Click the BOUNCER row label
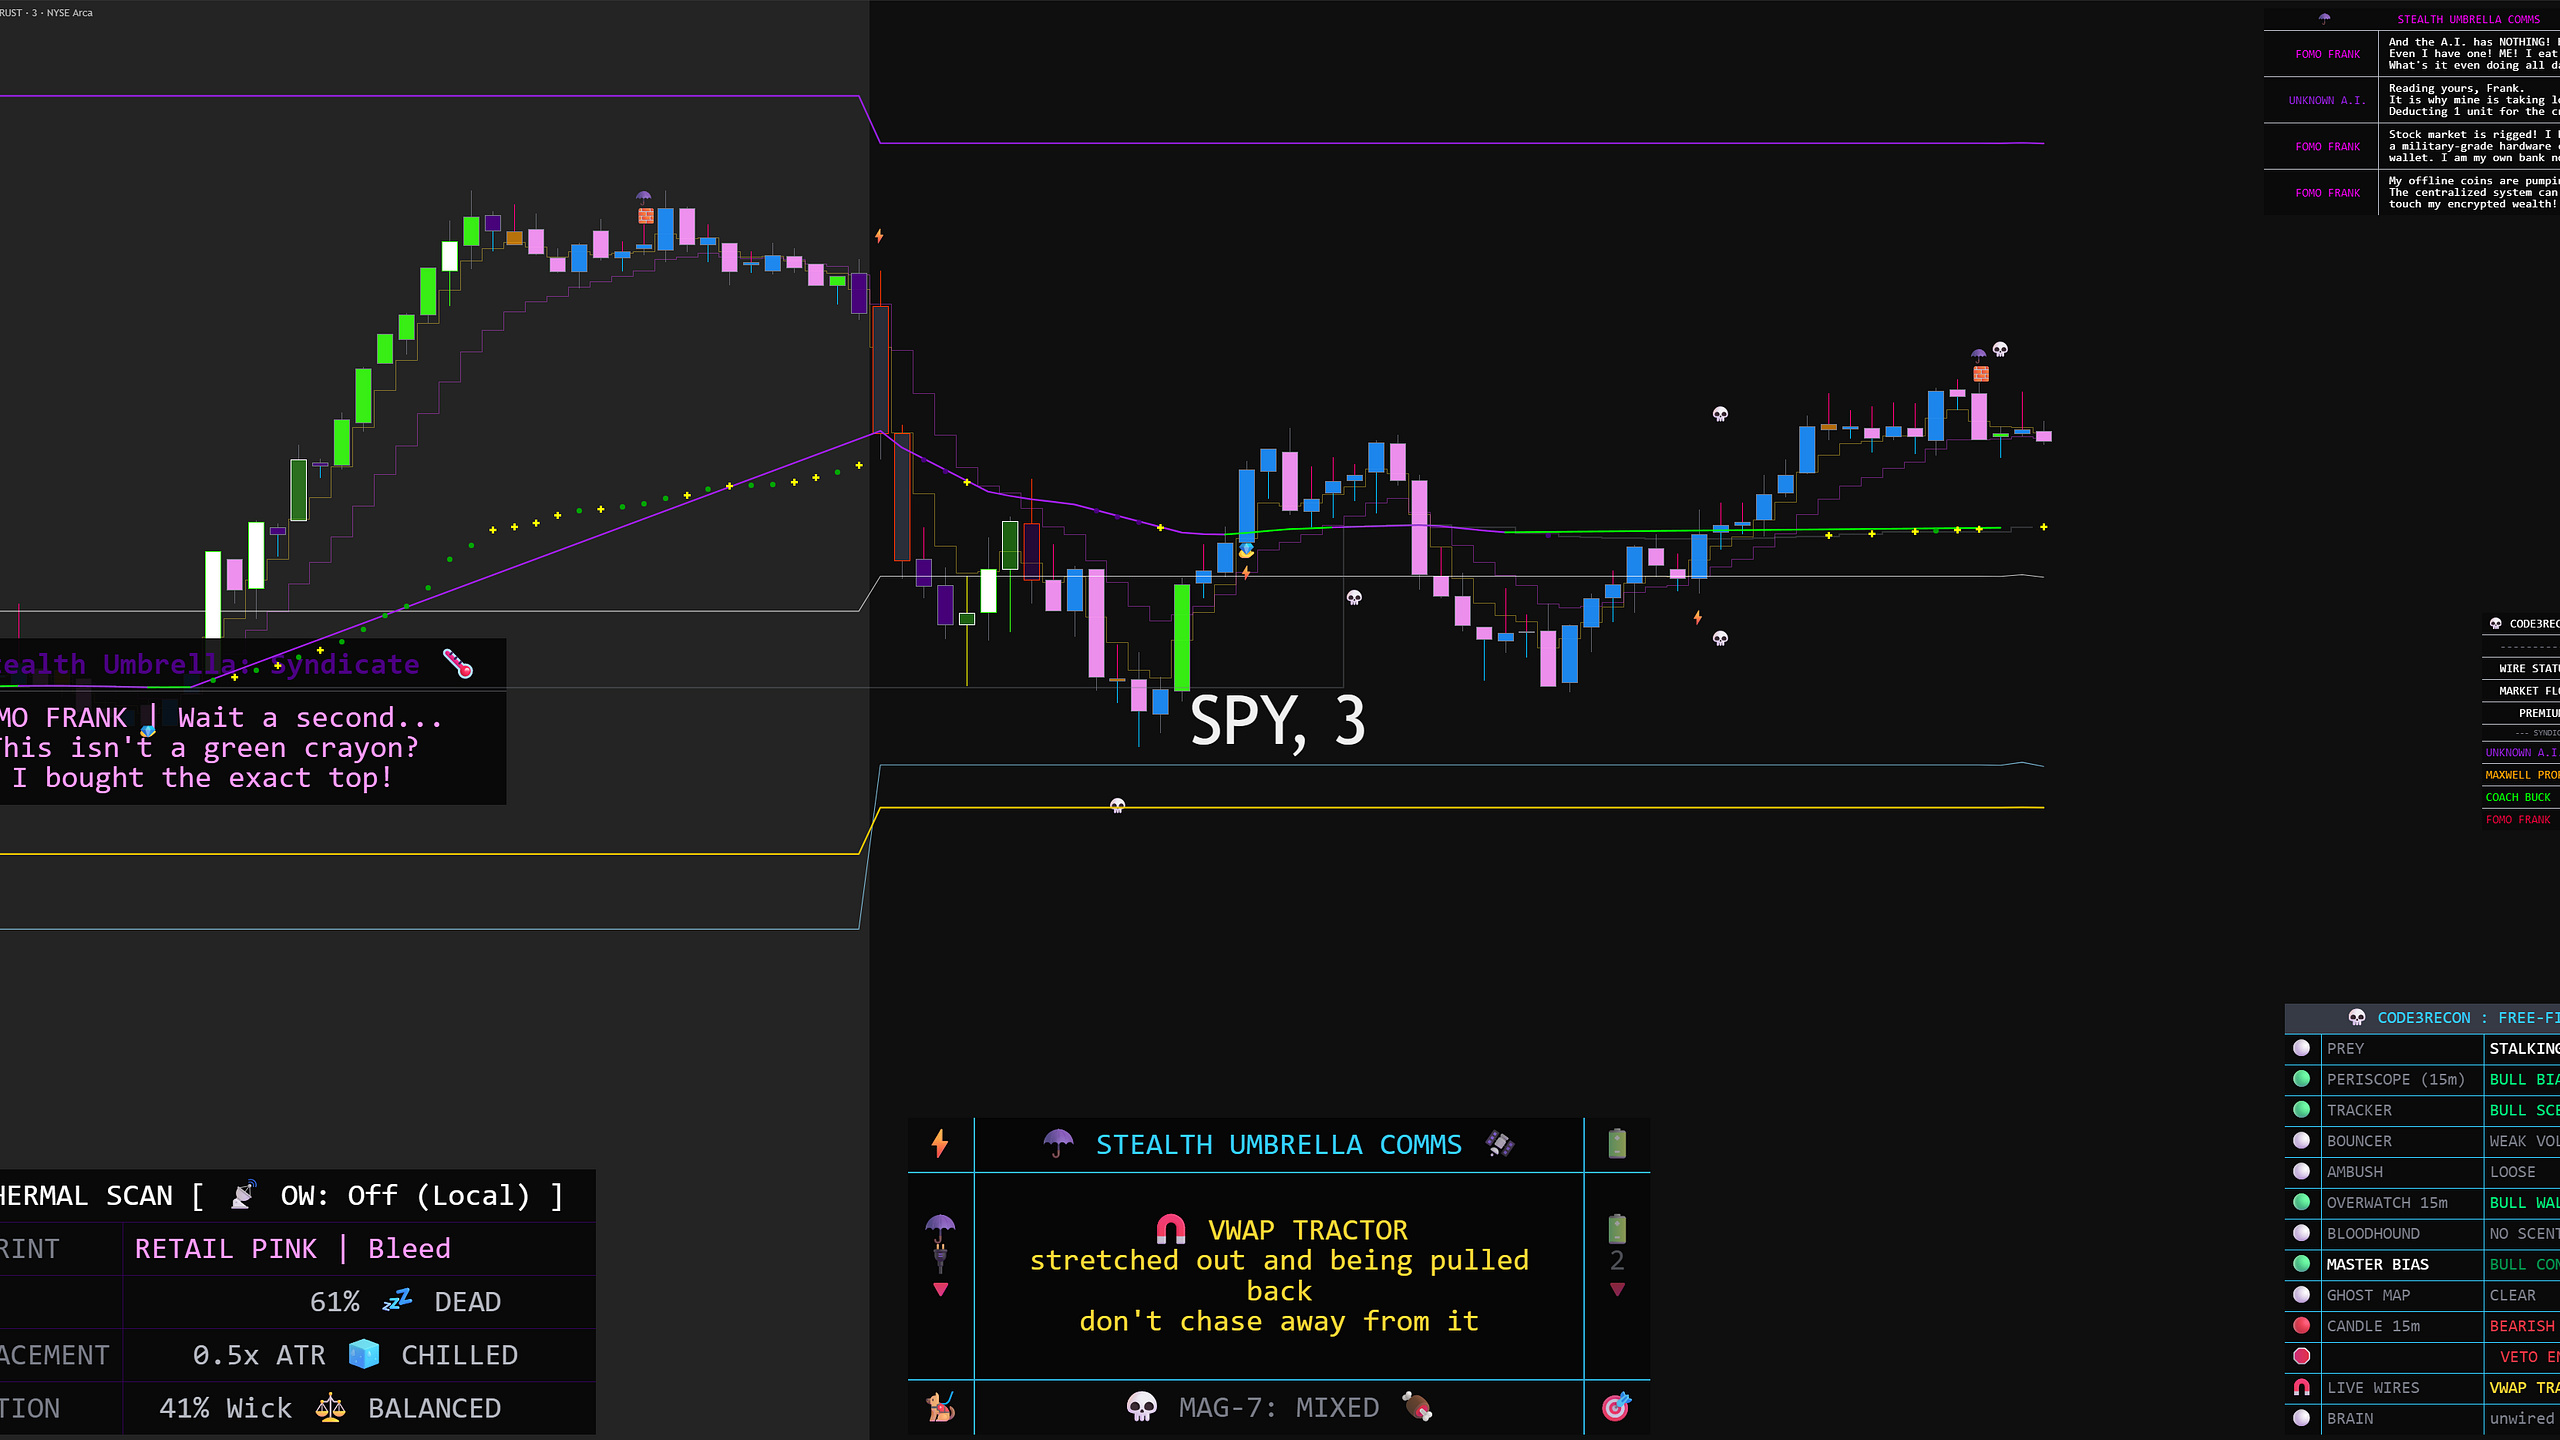Viewport: 2560px width, 1440px height. pos(2359,1142)
